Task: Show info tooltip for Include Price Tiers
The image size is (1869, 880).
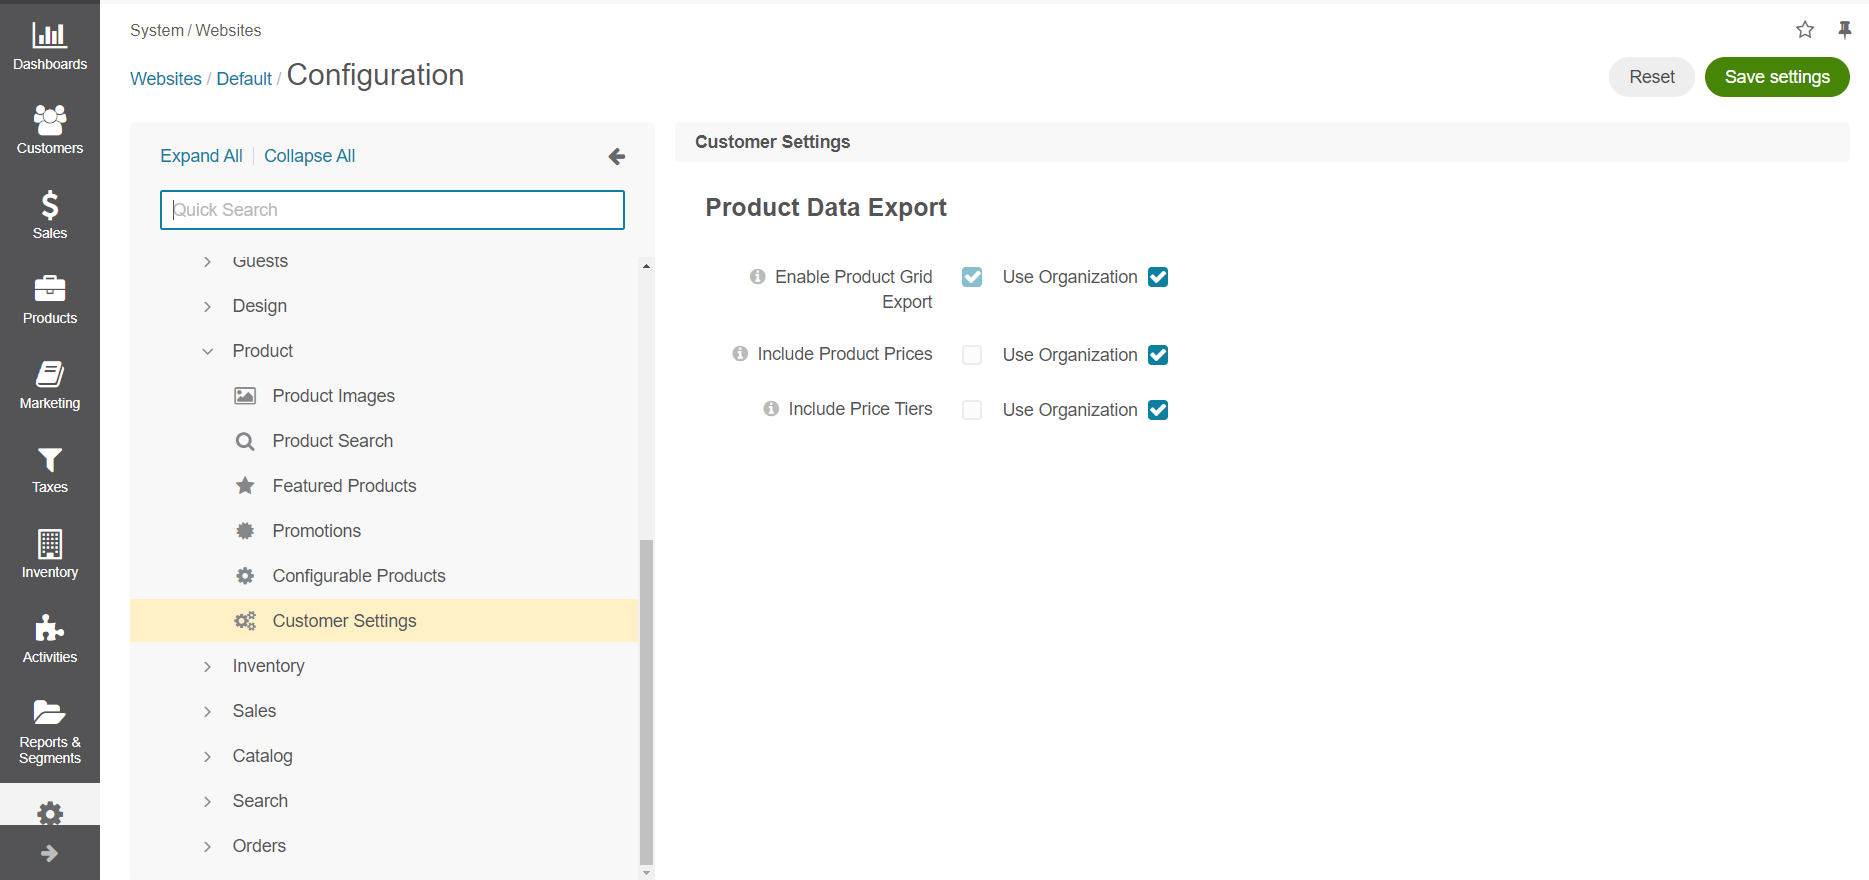Action: [771, 408]
